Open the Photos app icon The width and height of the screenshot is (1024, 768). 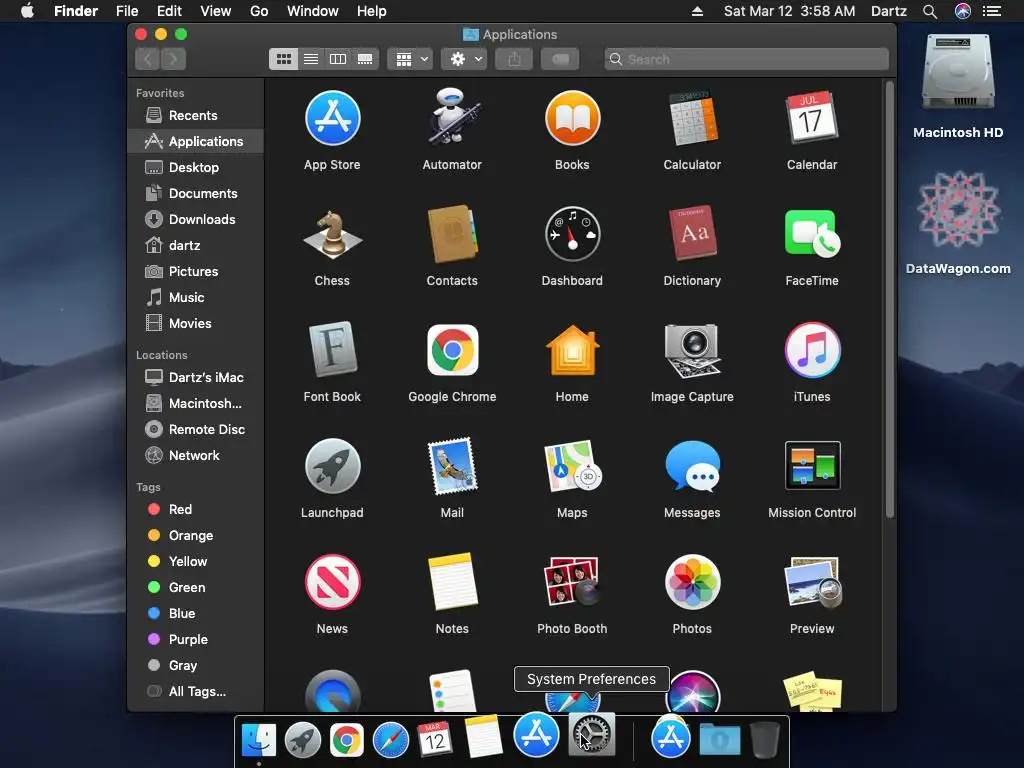click(x=692, y=582)
